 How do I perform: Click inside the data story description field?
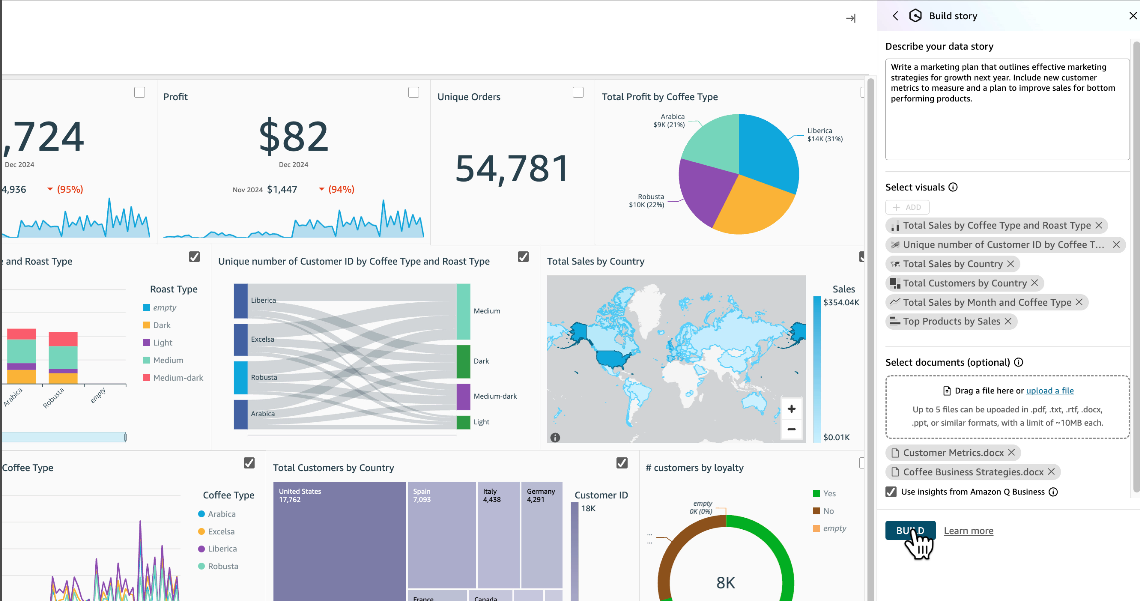point(1006,110)
